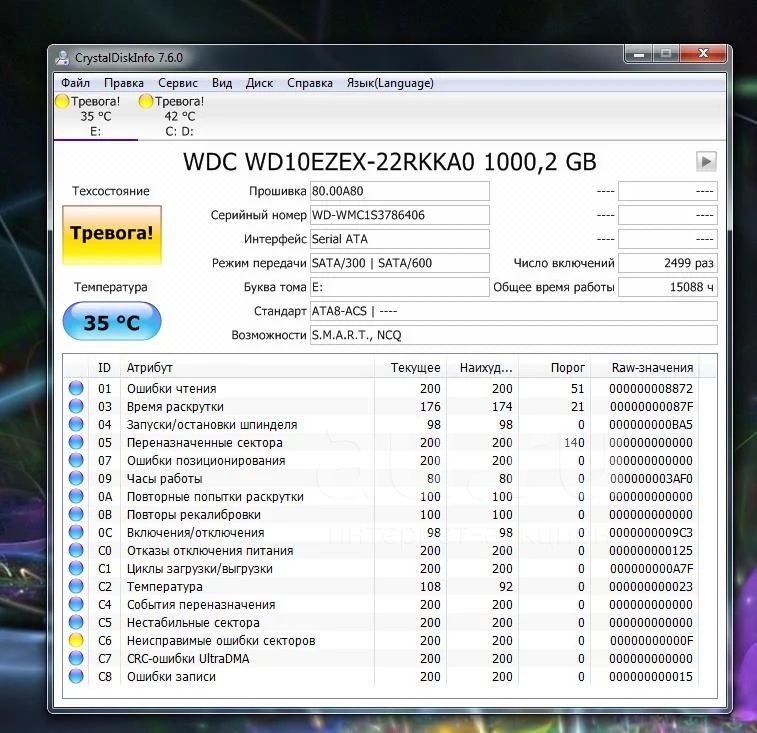Open the Диск menu
The width and height of the screenshot is (757, 733).
[259, 83]
